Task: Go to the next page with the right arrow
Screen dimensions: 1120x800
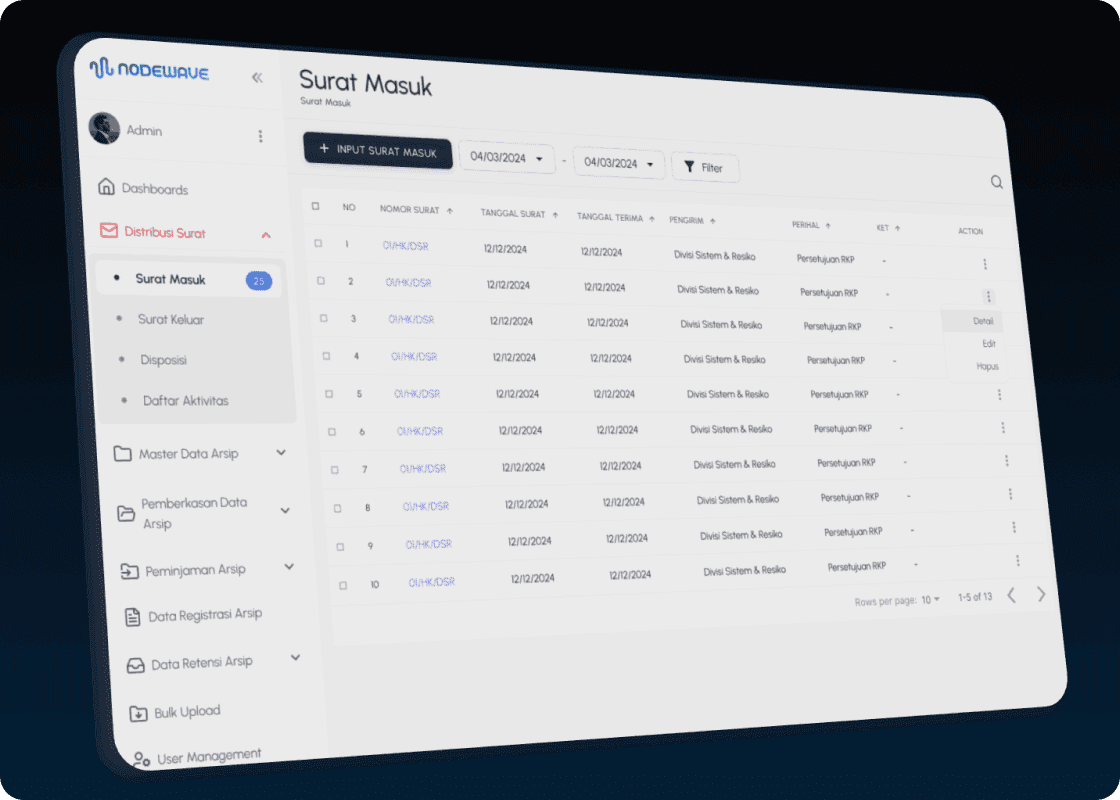Action: click(x=1041, y=594)
